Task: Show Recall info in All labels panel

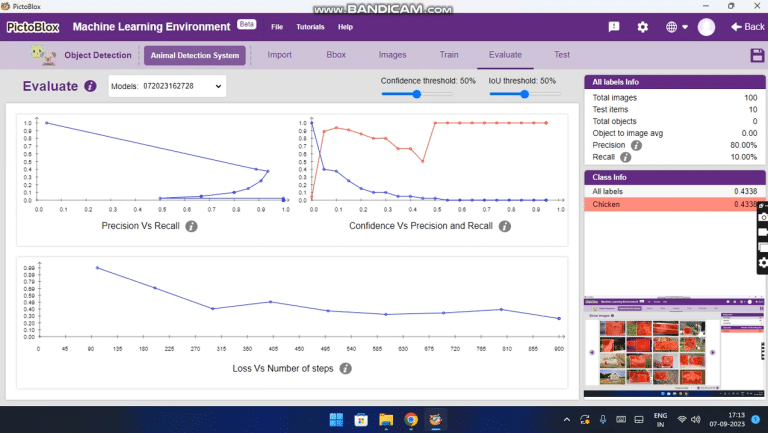Action: [625, 157]
